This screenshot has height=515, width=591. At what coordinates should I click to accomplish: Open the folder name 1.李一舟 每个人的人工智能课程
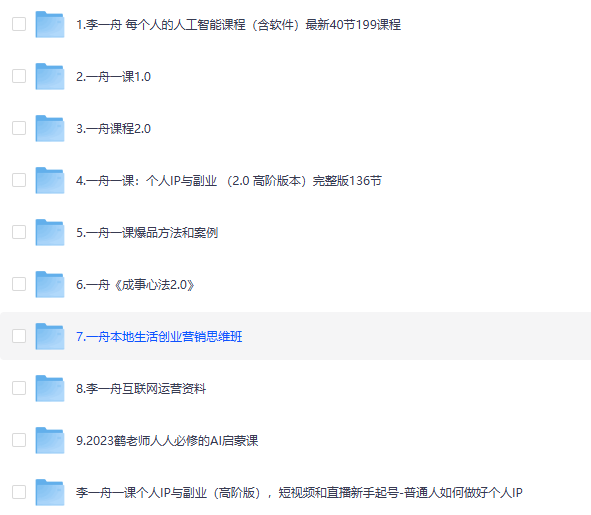point(239,25)
